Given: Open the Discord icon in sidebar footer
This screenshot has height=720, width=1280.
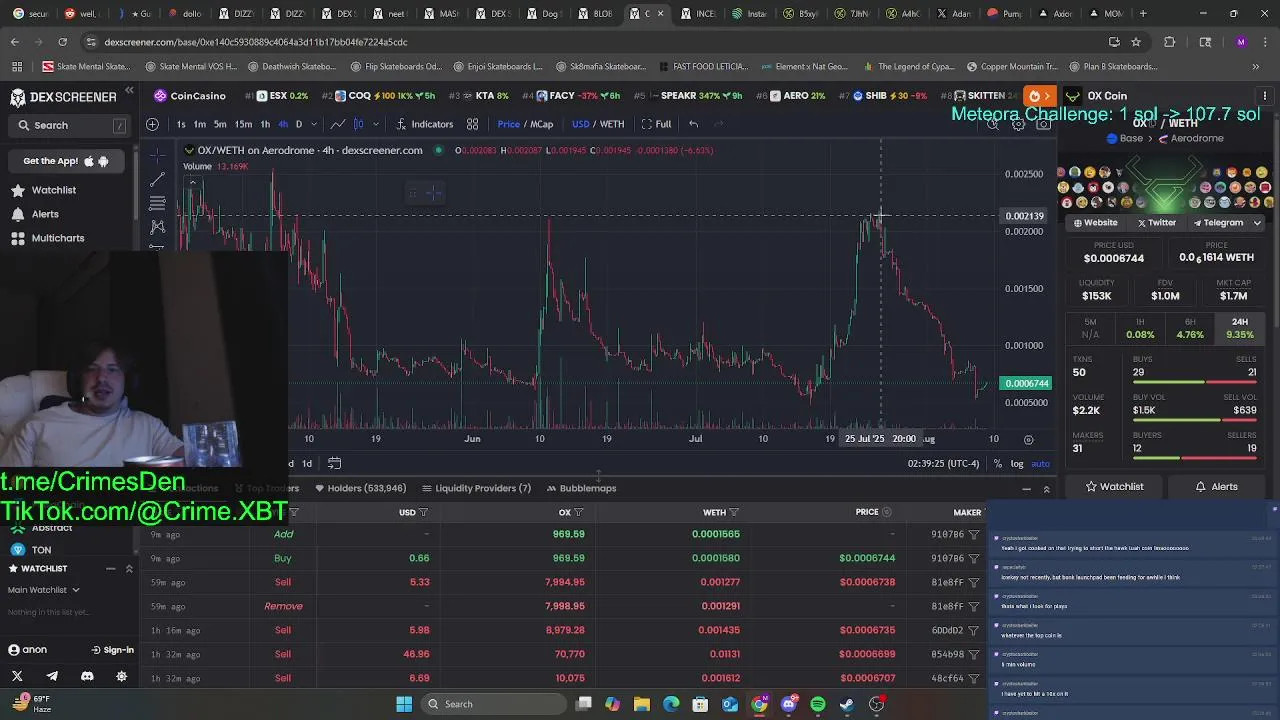Looking at the screenshot, I should pyautogui.click(x=87, y=676).
